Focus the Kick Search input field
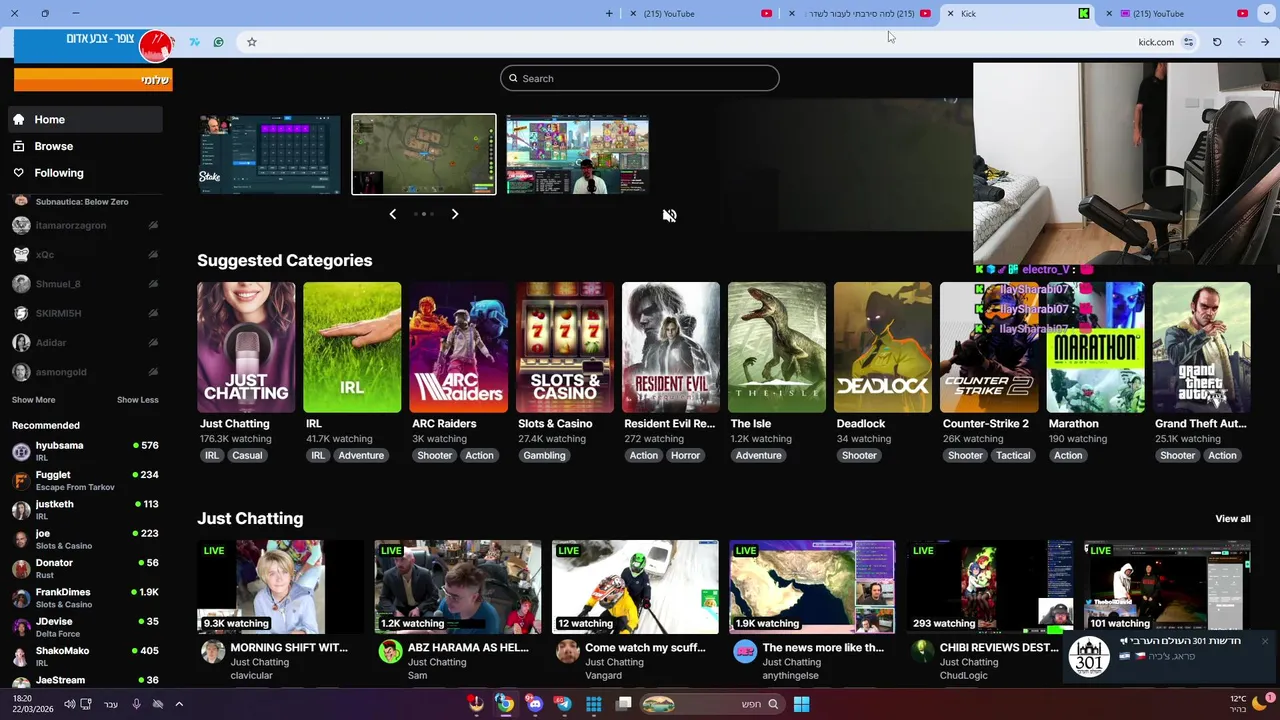 tap(640, 78)
